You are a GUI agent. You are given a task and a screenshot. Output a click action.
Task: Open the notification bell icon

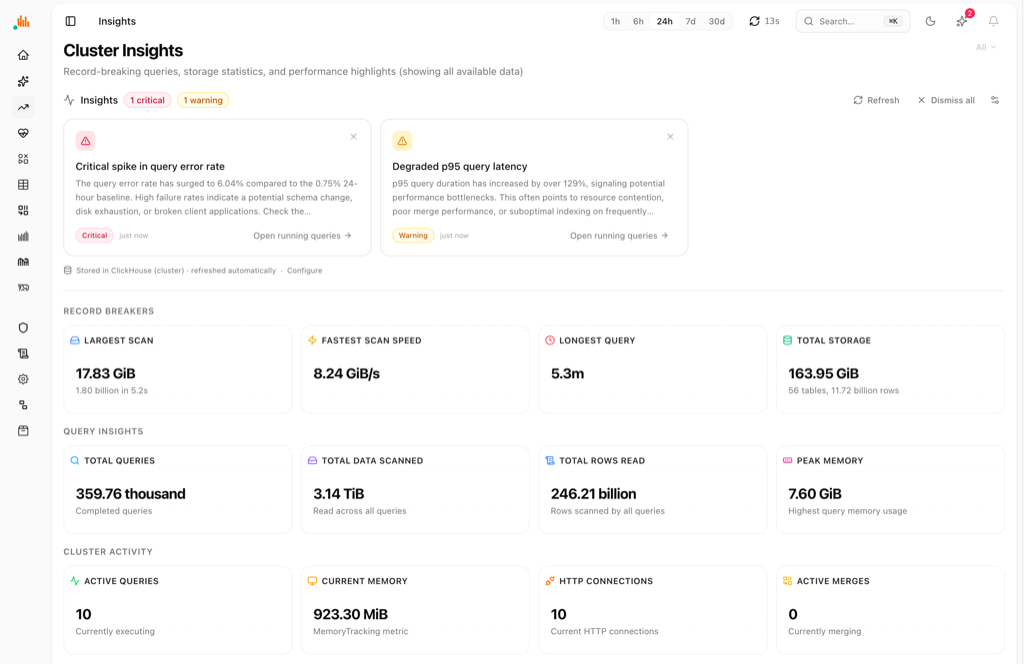(993, 22)
